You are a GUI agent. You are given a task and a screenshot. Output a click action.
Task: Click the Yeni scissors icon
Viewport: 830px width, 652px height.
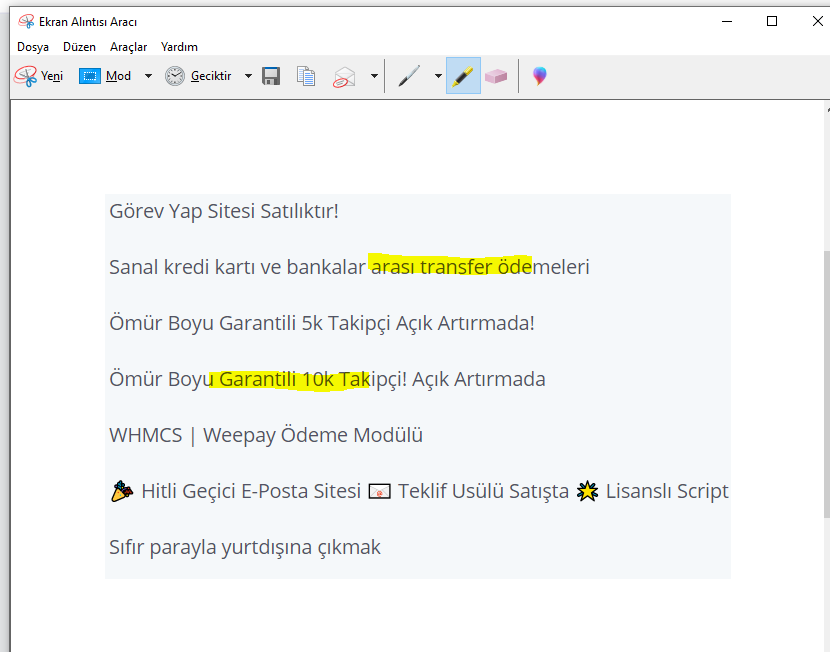click(x=25, y=76)
